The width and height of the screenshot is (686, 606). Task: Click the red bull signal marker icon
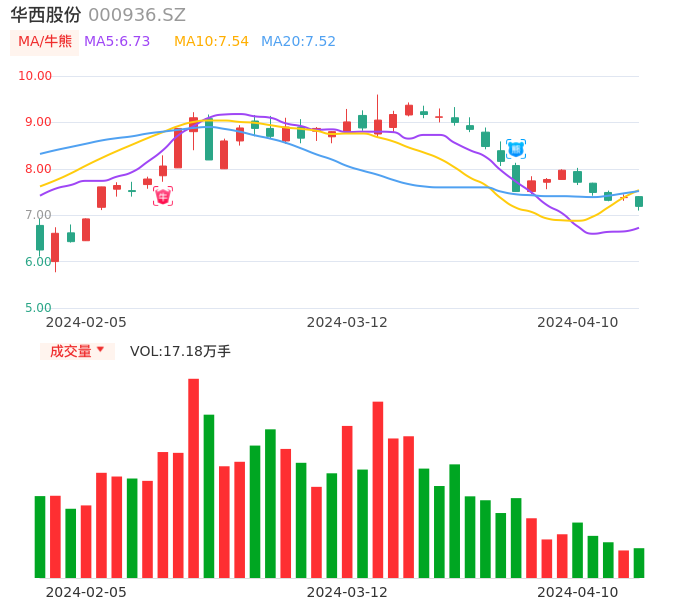pos(163,196)
